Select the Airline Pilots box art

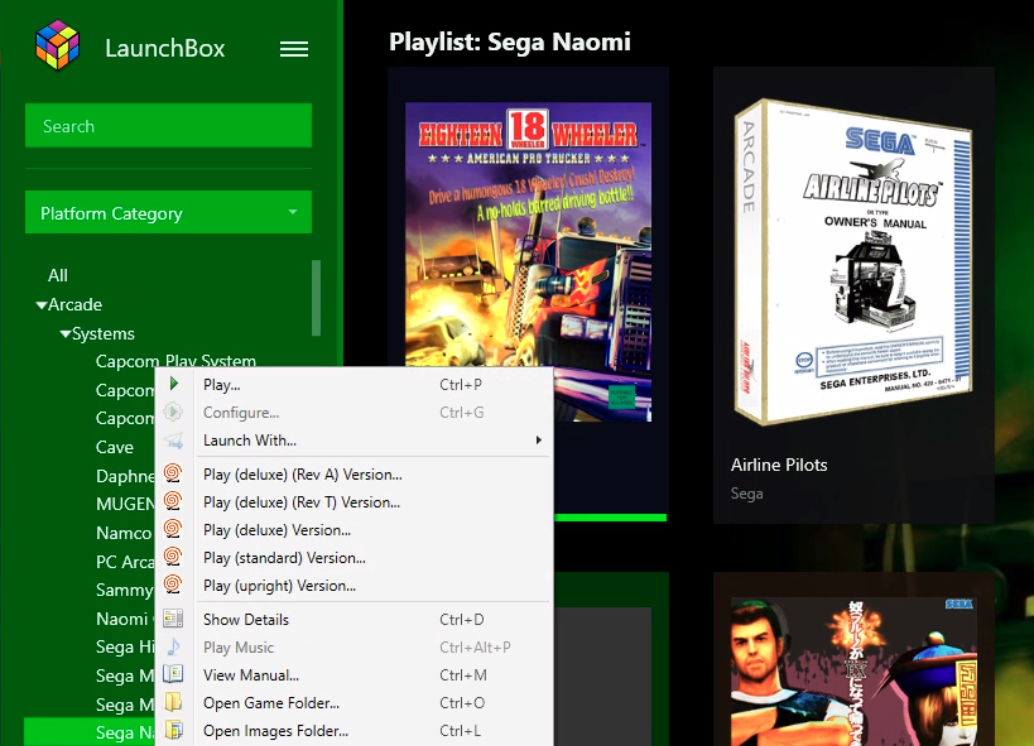pyautogui.click(x=853, y=261)
